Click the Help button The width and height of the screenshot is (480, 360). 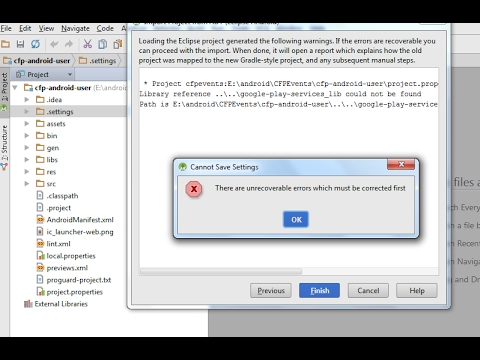click(417, 291)
